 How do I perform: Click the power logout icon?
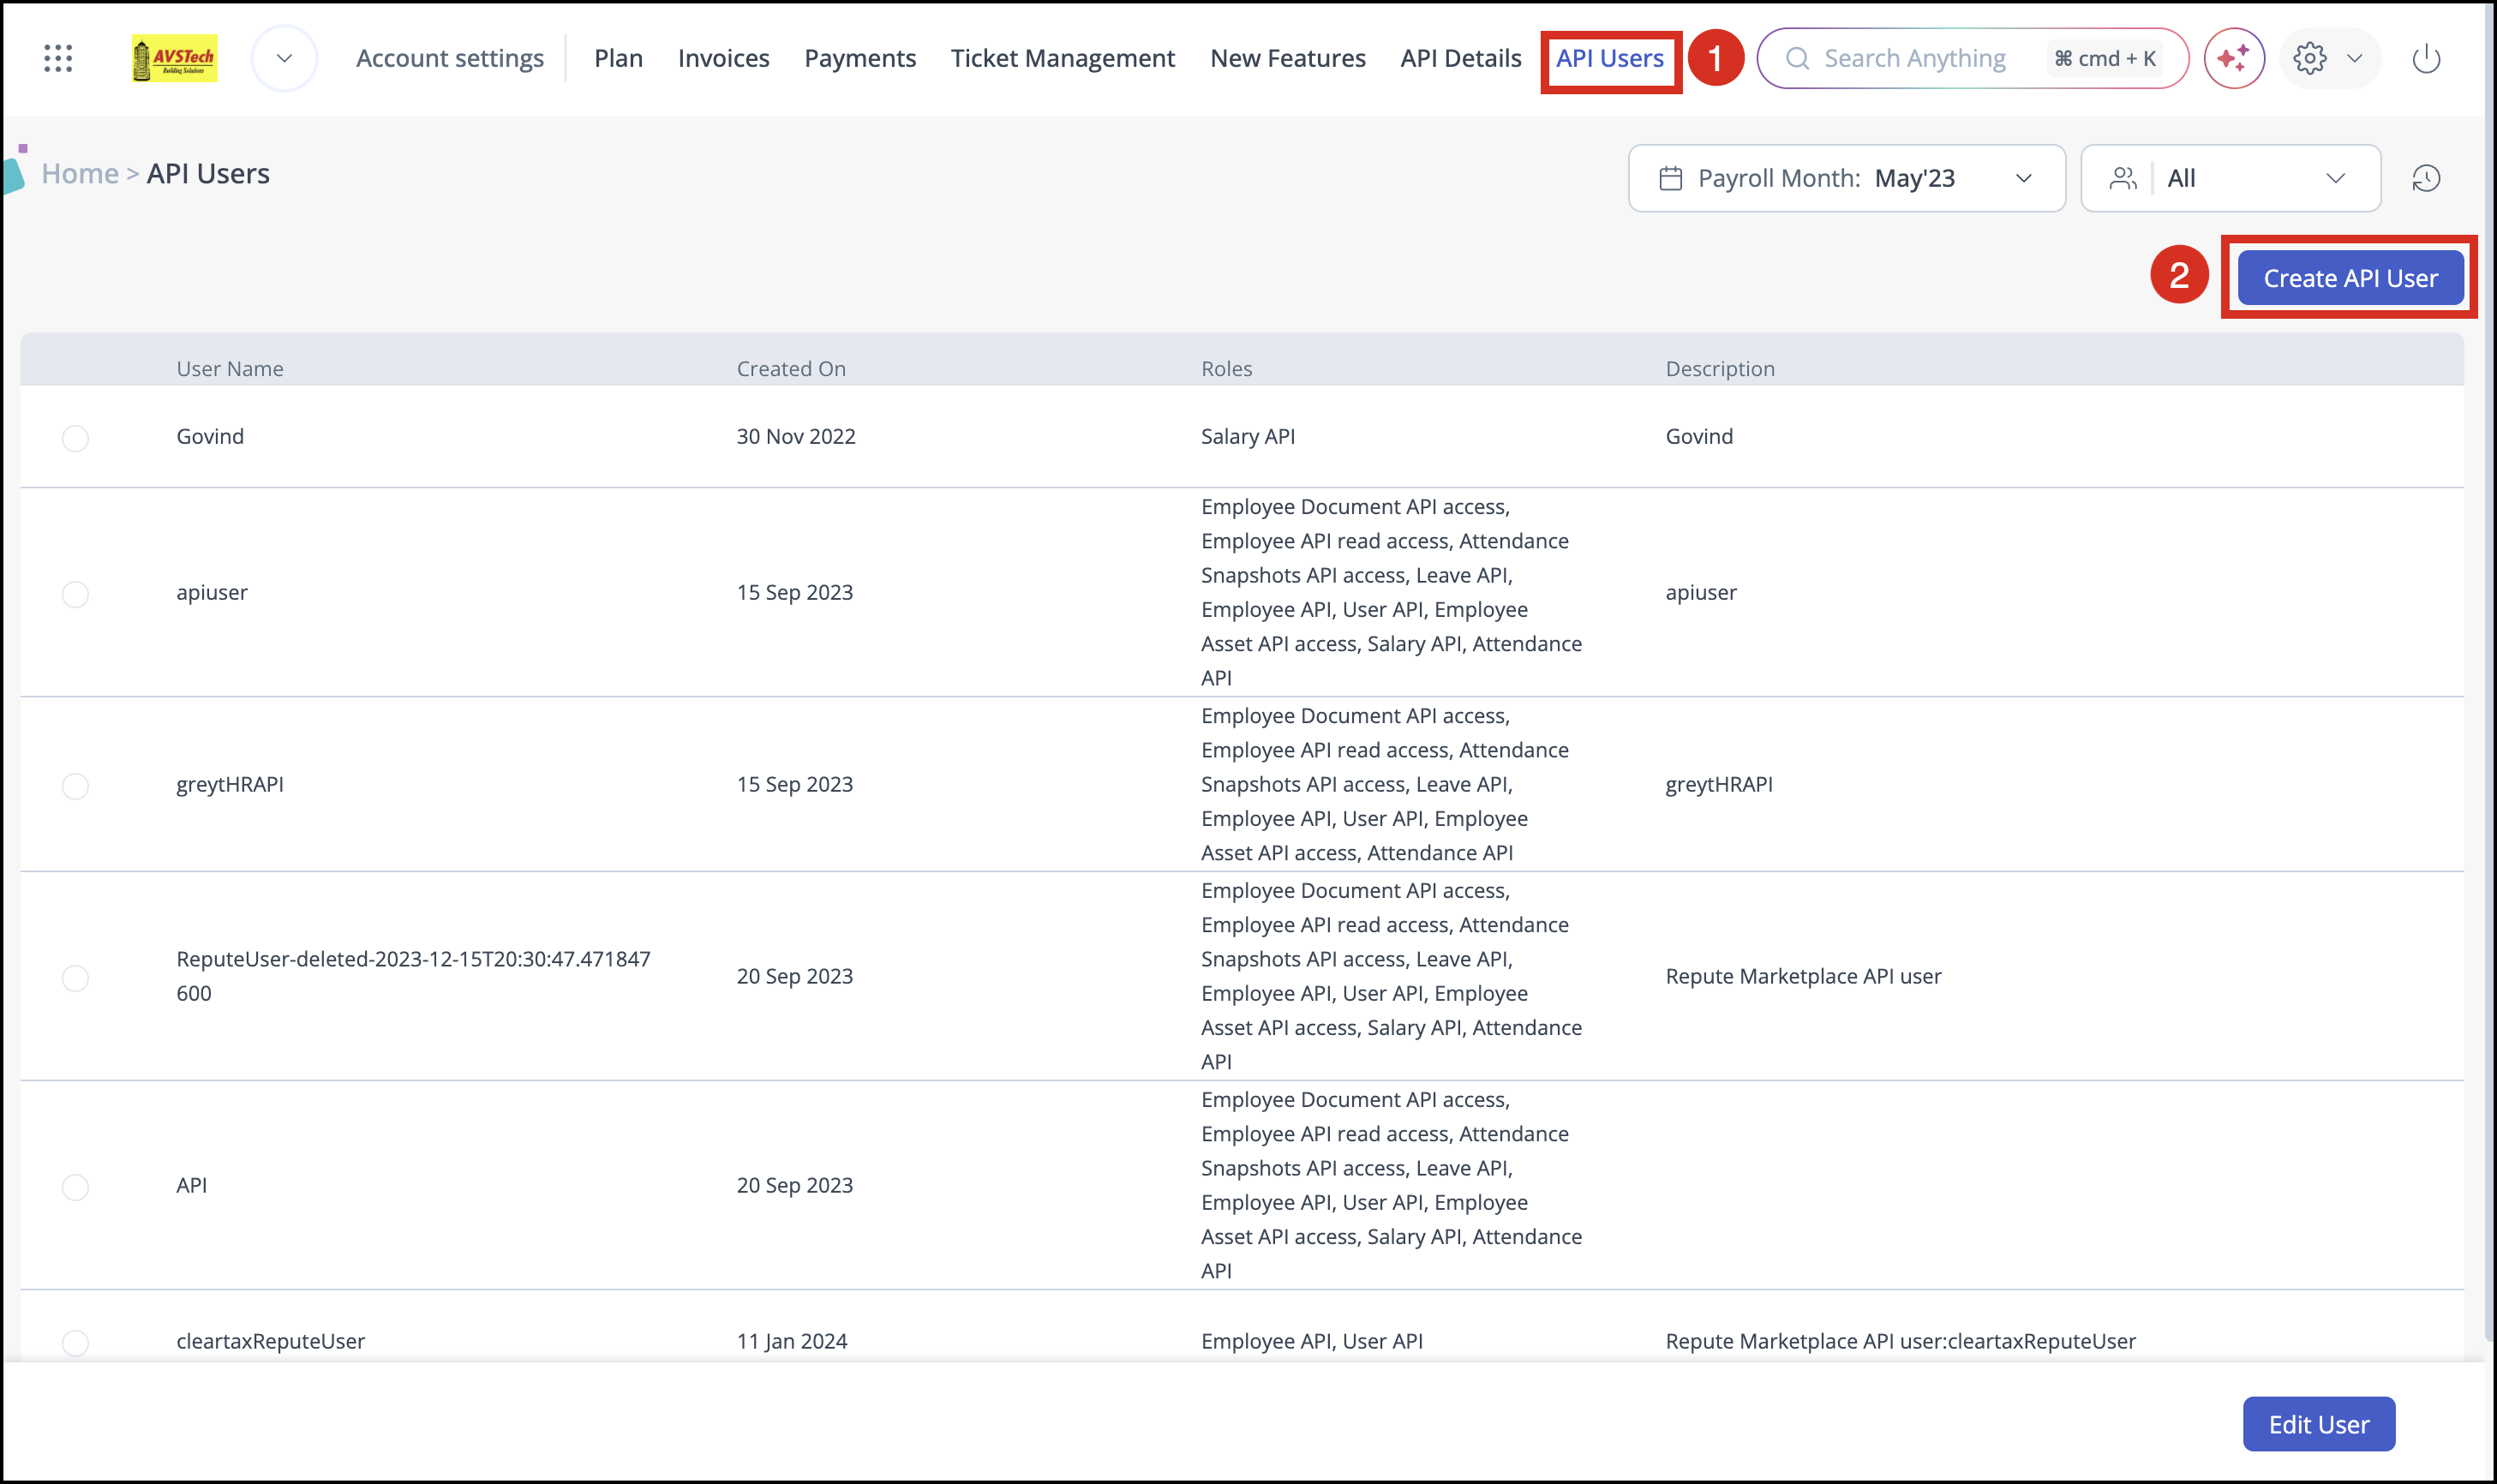coord(2426,58)
